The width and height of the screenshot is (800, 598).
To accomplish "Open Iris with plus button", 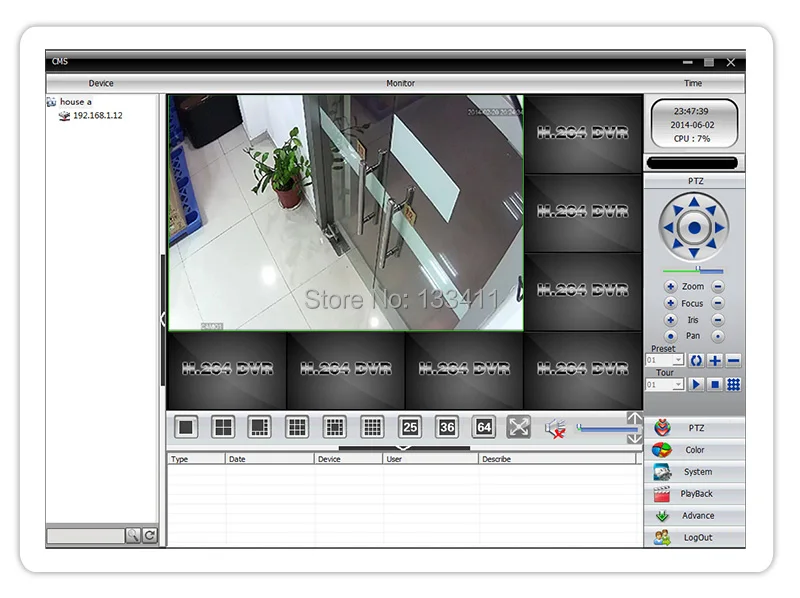I will click(x=670, y=320).
